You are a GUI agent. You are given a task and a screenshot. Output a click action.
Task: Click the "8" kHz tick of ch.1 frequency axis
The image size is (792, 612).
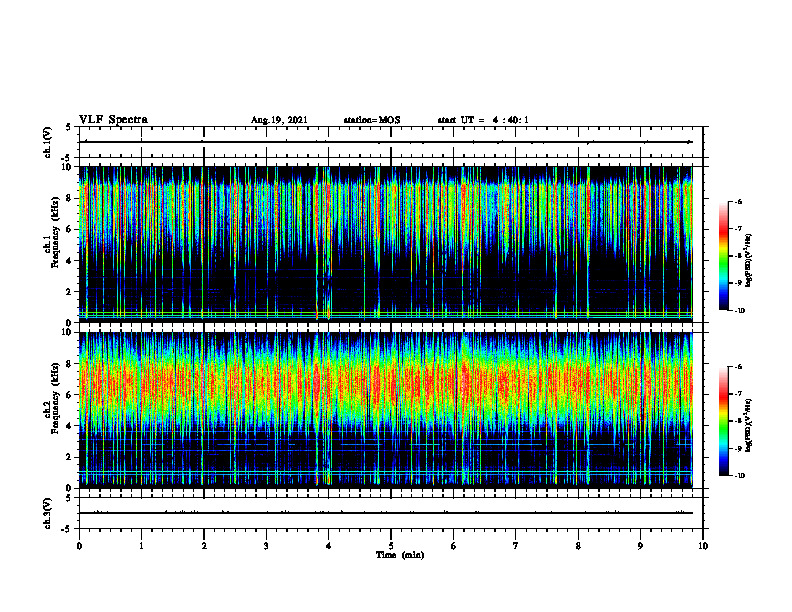(69, 198)
